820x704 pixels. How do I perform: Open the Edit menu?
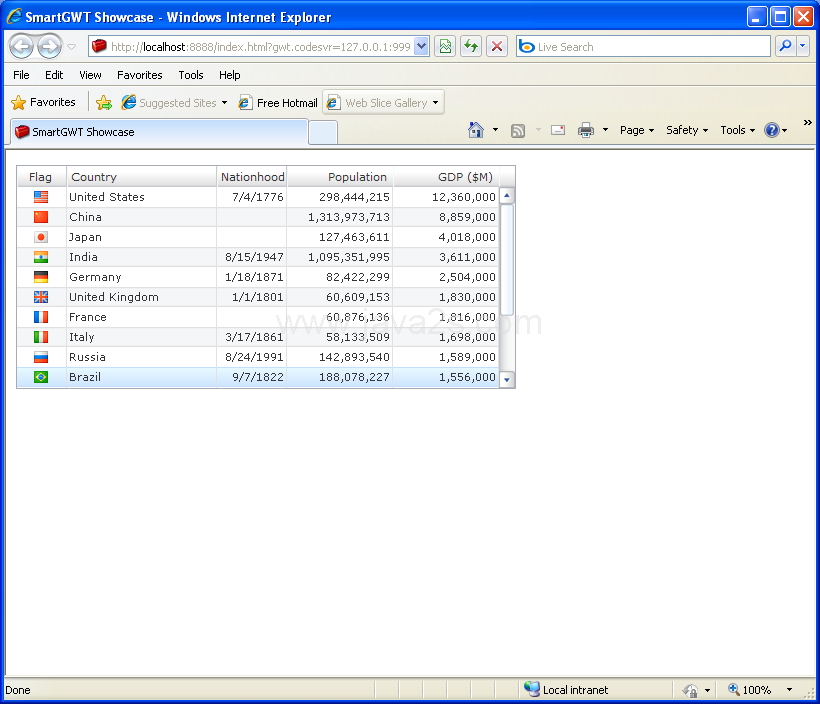[54, 75]
